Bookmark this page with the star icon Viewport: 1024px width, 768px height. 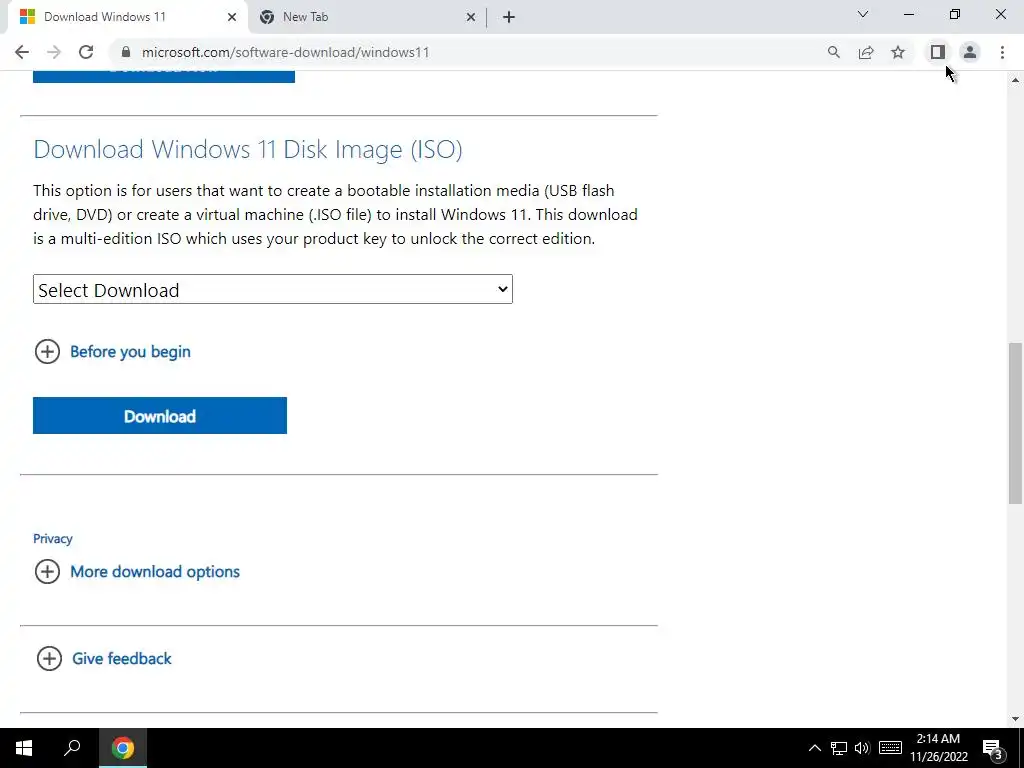898,52
